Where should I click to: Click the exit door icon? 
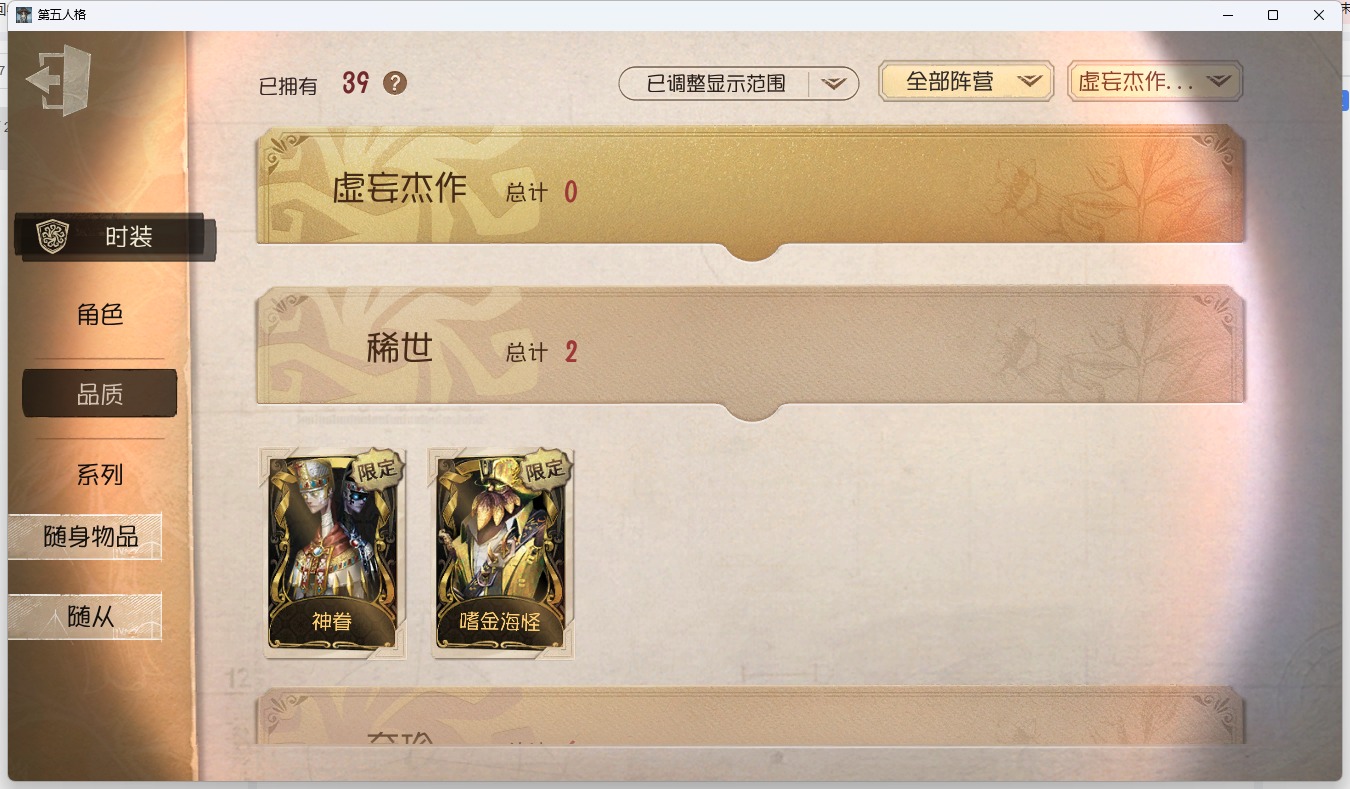pos(59,80)
